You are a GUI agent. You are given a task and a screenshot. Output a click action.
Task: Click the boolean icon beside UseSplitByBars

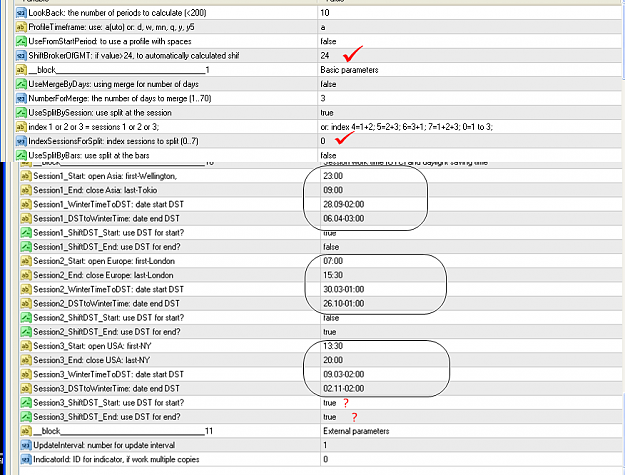click(21, 155)
